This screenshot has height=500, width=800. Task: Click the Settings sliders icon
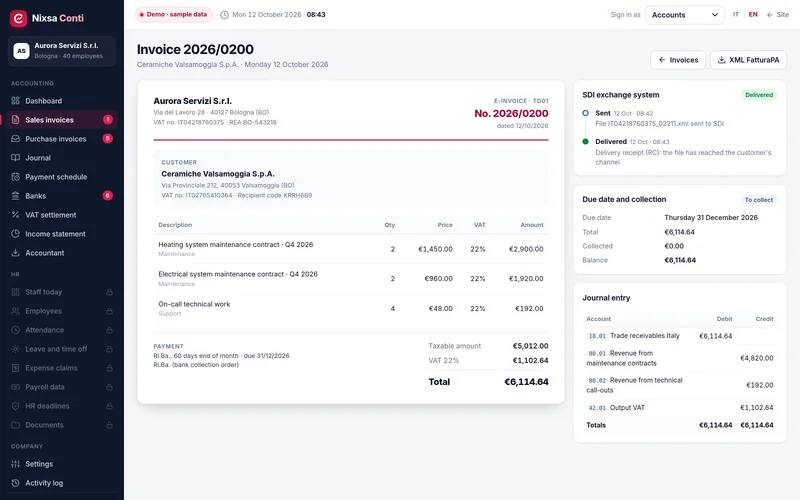pos(15,464)
